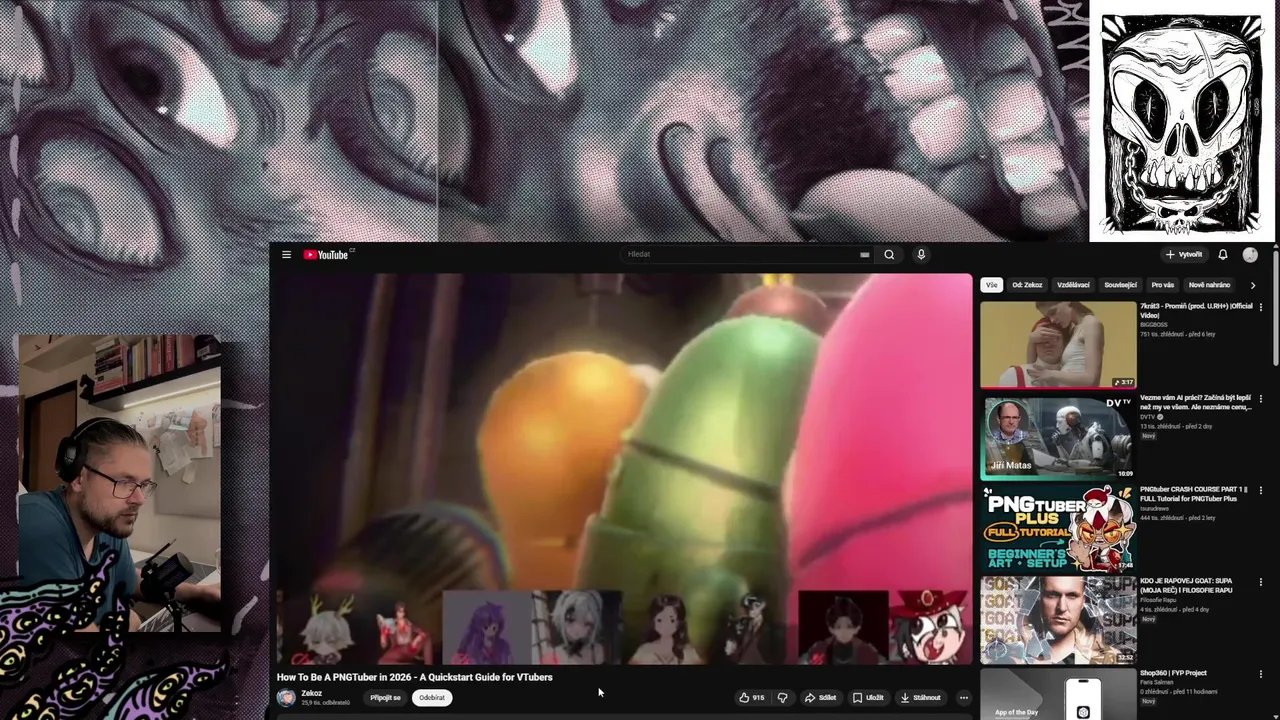Open the notifications bell
Image resolution: width=1280 pixels, height=720 pixels.
point(1222,254)
